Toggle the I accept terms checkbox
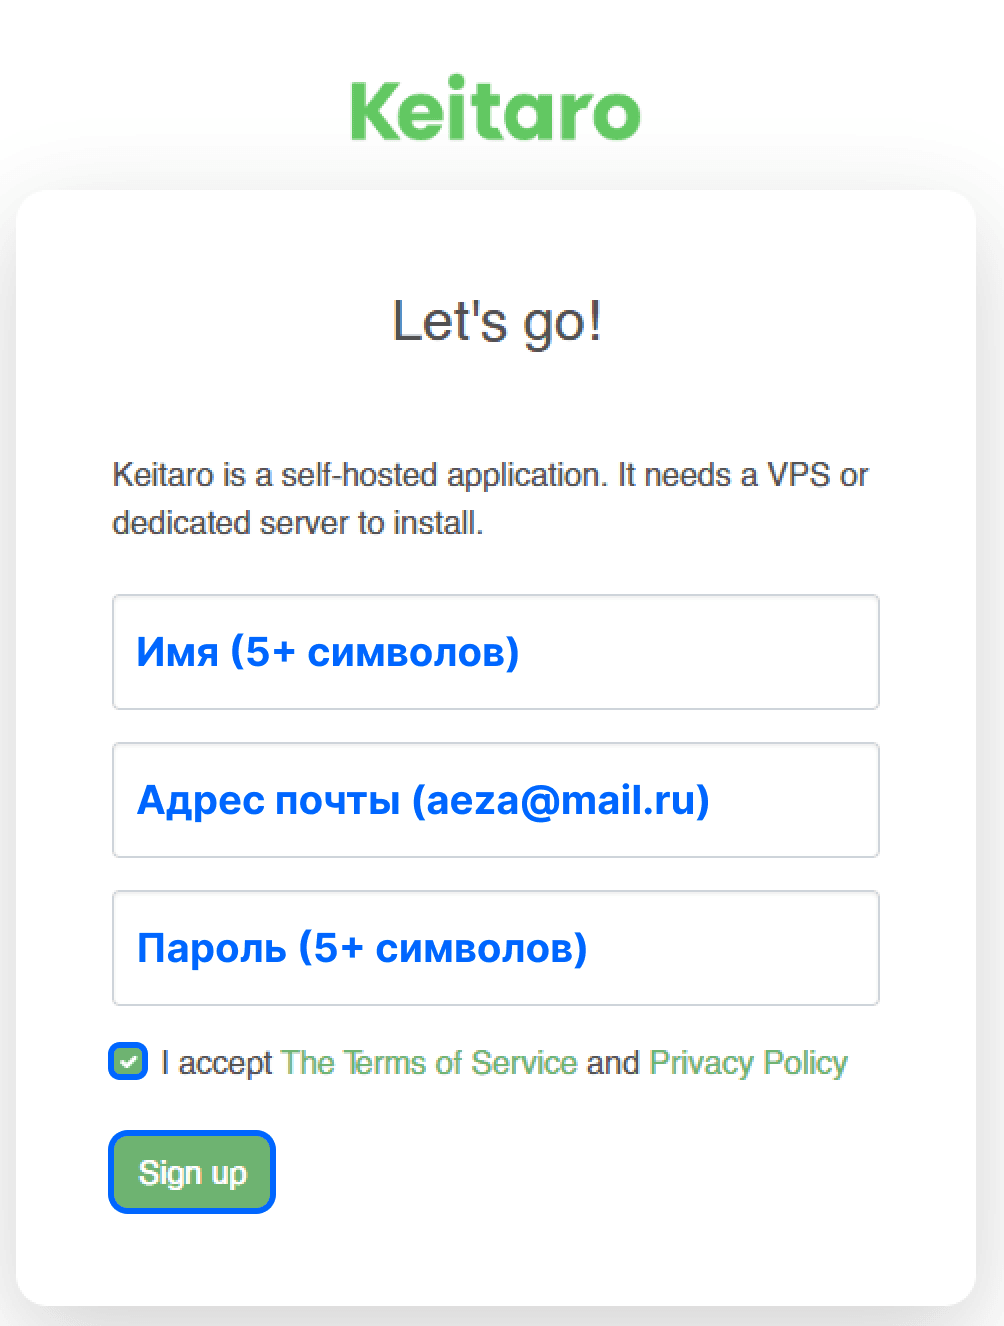Viewport: 1004px width, 1326px height. [128, 1061]
